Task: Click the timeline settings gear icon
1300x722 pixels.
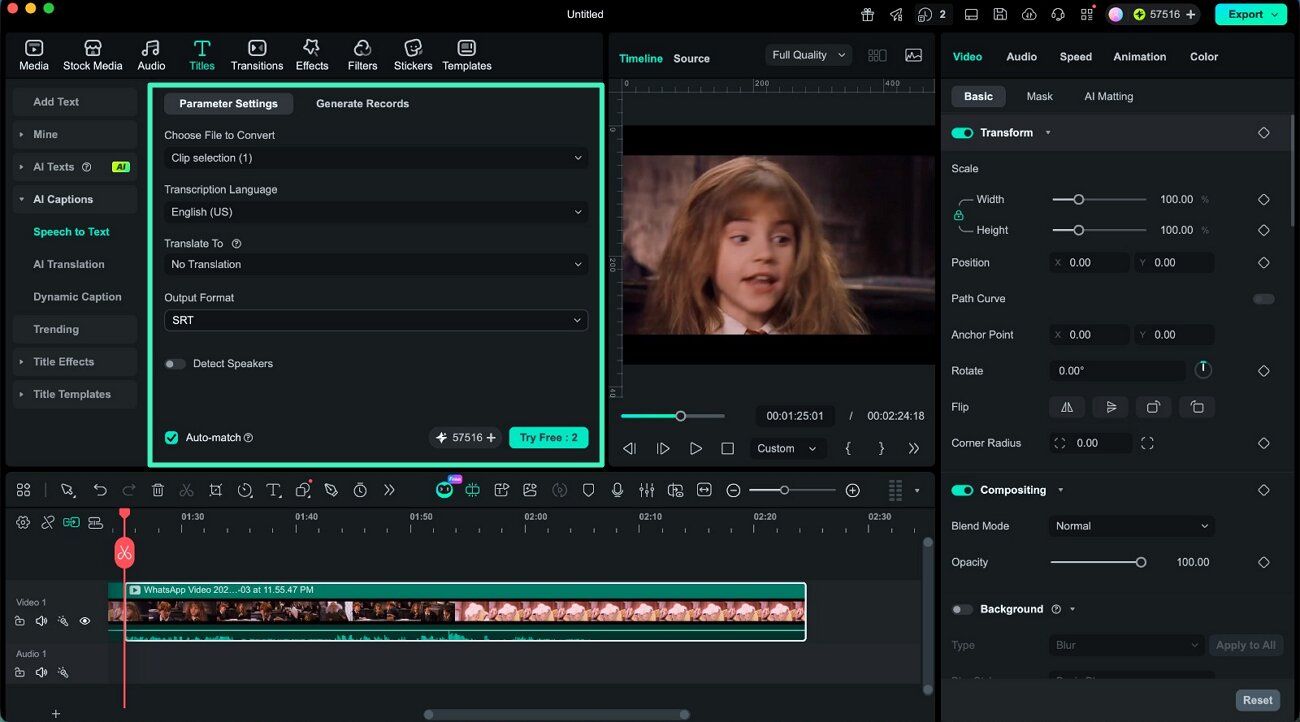Action: tap(23, 522)
